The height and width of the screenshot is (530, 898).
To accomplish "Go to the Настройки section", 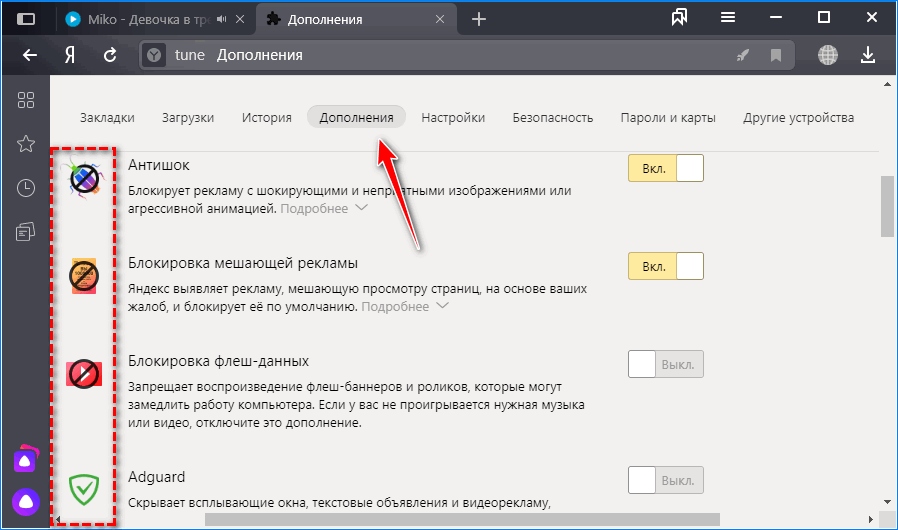I will click(x=453, y=117).
